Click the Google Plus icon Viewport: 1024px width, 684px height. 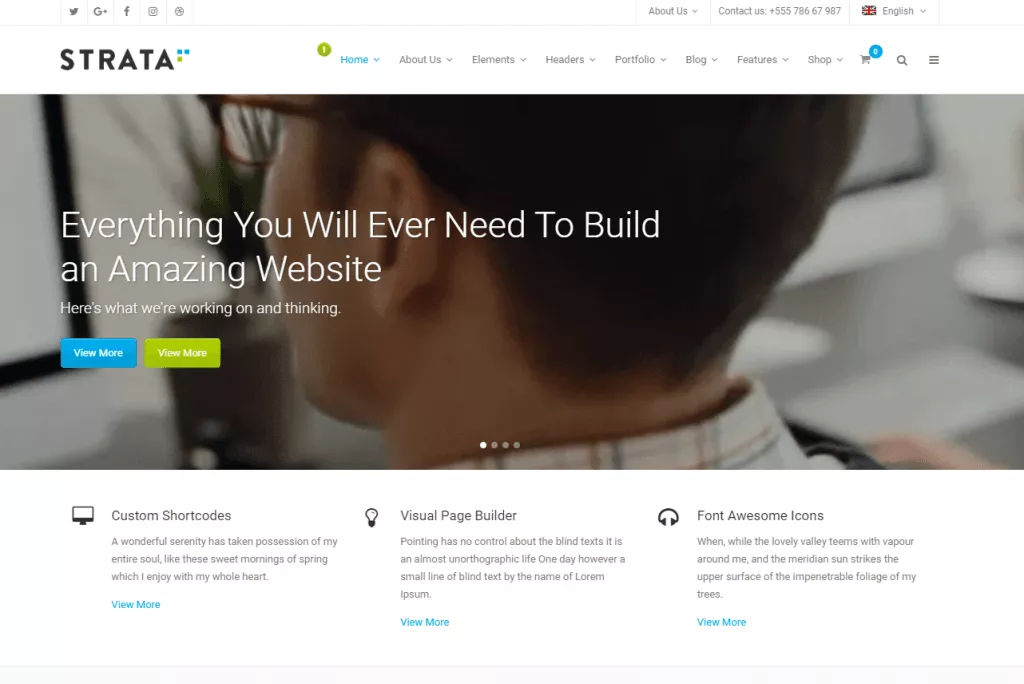(100, 11)
